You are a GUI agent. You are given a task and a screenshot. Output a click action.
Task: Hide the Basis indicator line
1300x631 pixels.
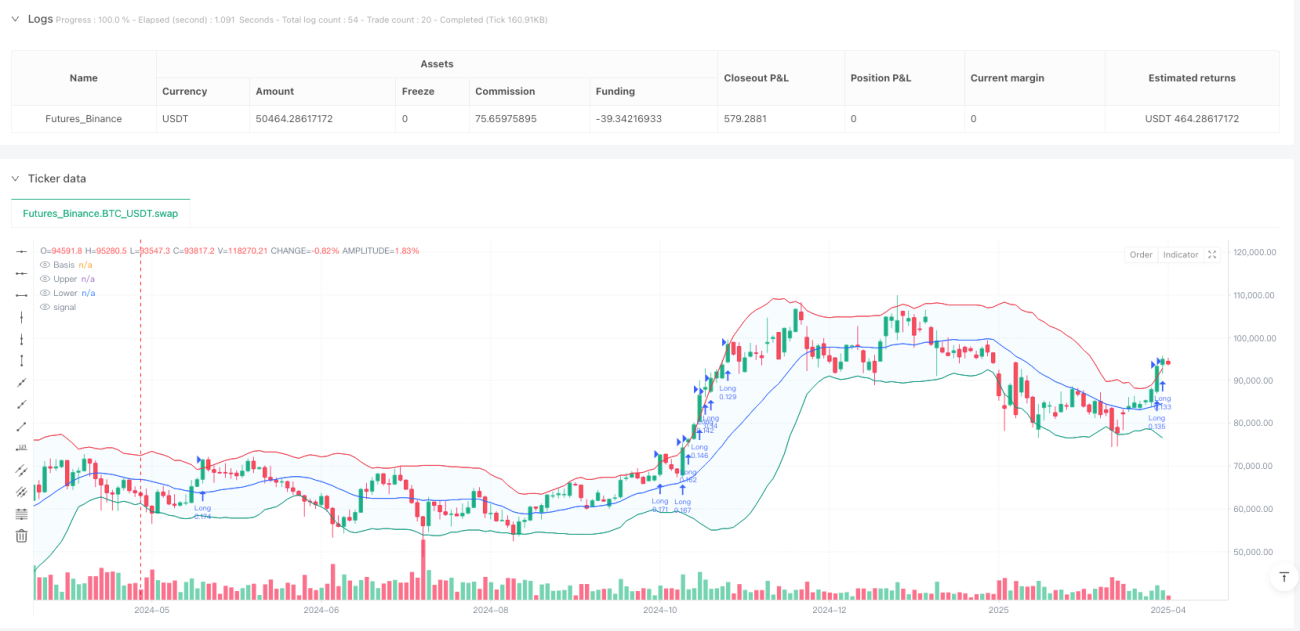(45, 265)
